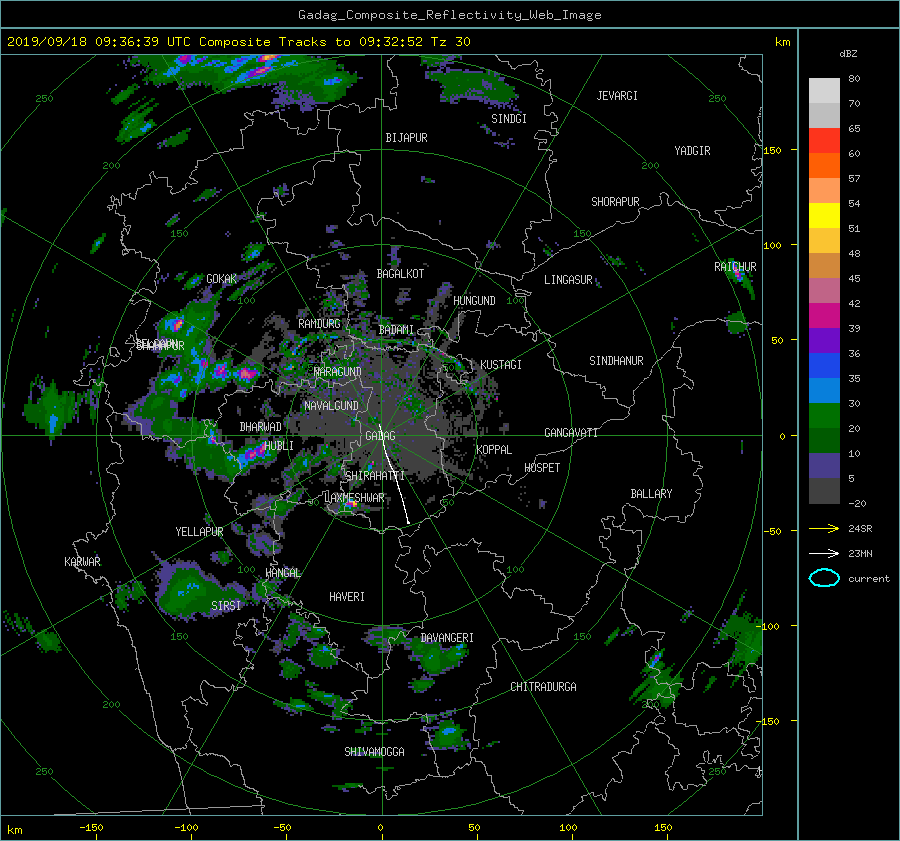Click the RAICHUR city label

[x=735, y=267]
